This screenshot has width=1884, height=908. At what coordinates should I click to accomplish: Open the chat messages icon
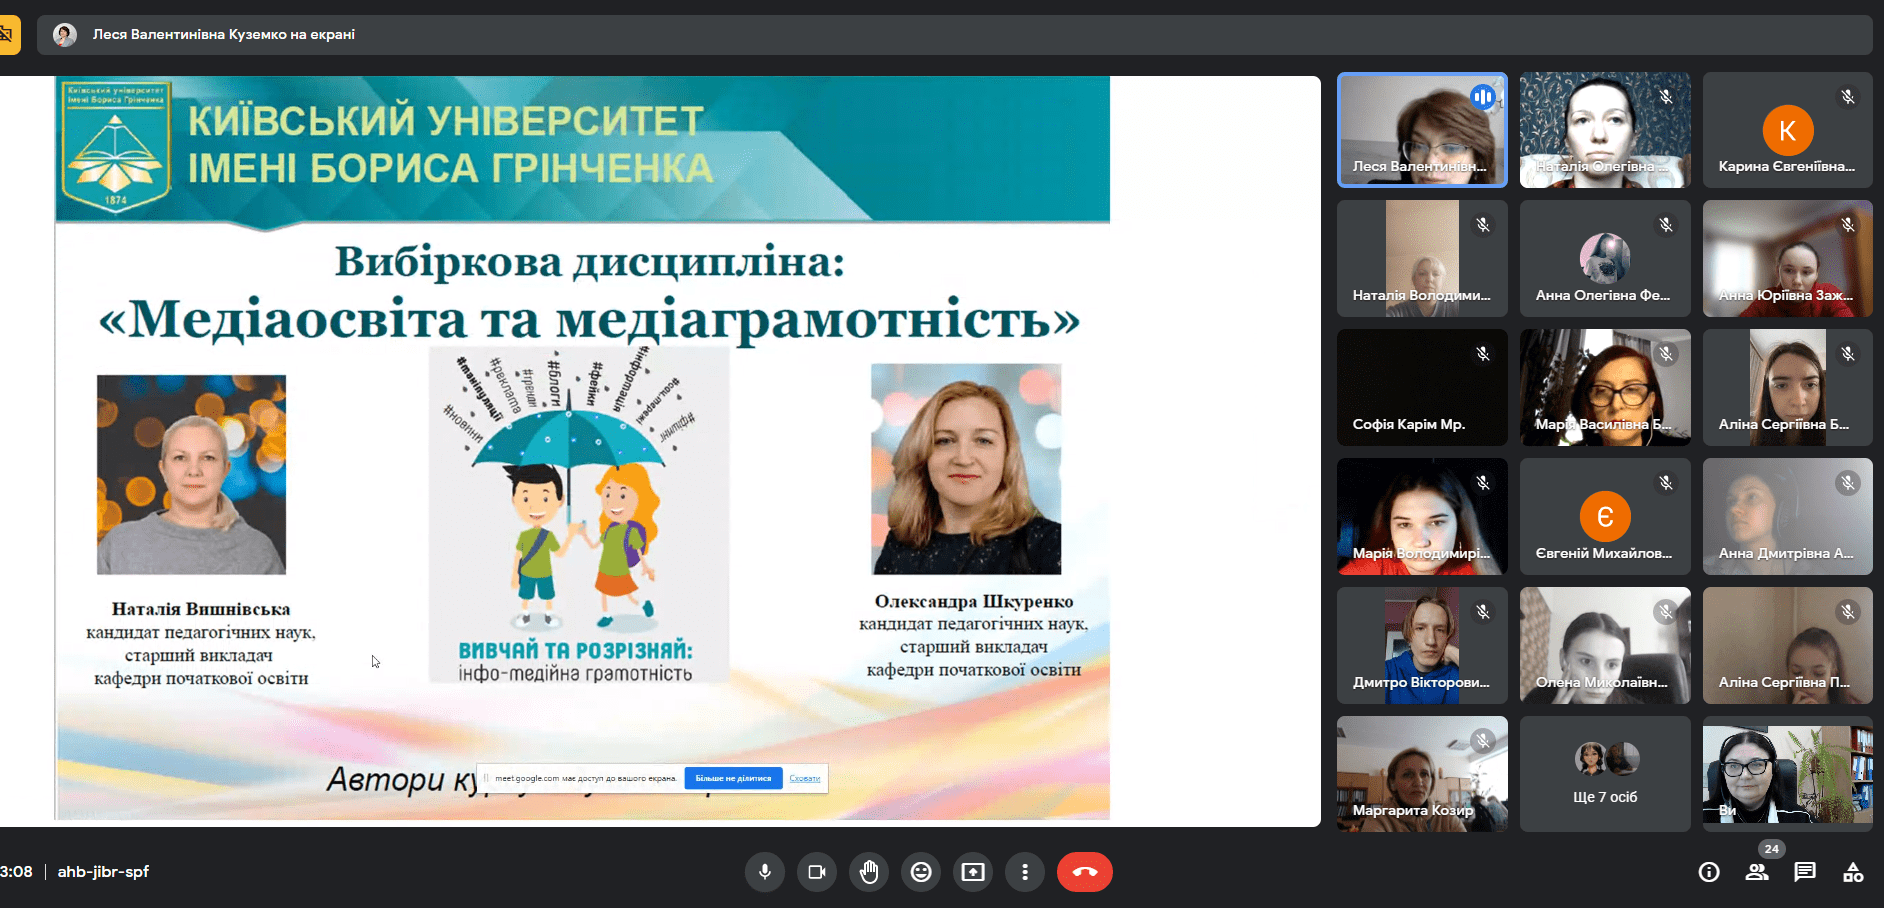pyautogui.click(x=1805, y=872)
